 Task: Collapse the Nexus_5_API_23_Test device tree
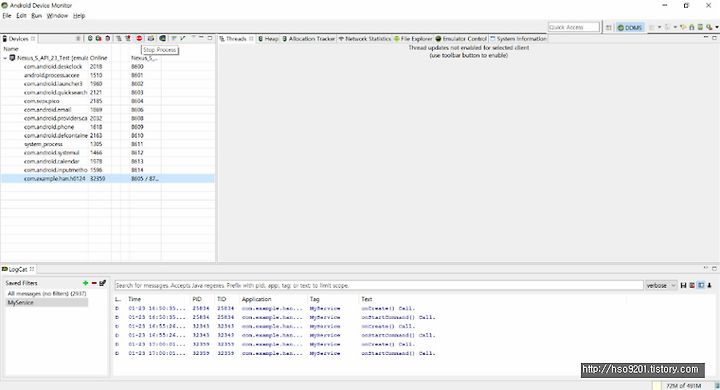5,58
